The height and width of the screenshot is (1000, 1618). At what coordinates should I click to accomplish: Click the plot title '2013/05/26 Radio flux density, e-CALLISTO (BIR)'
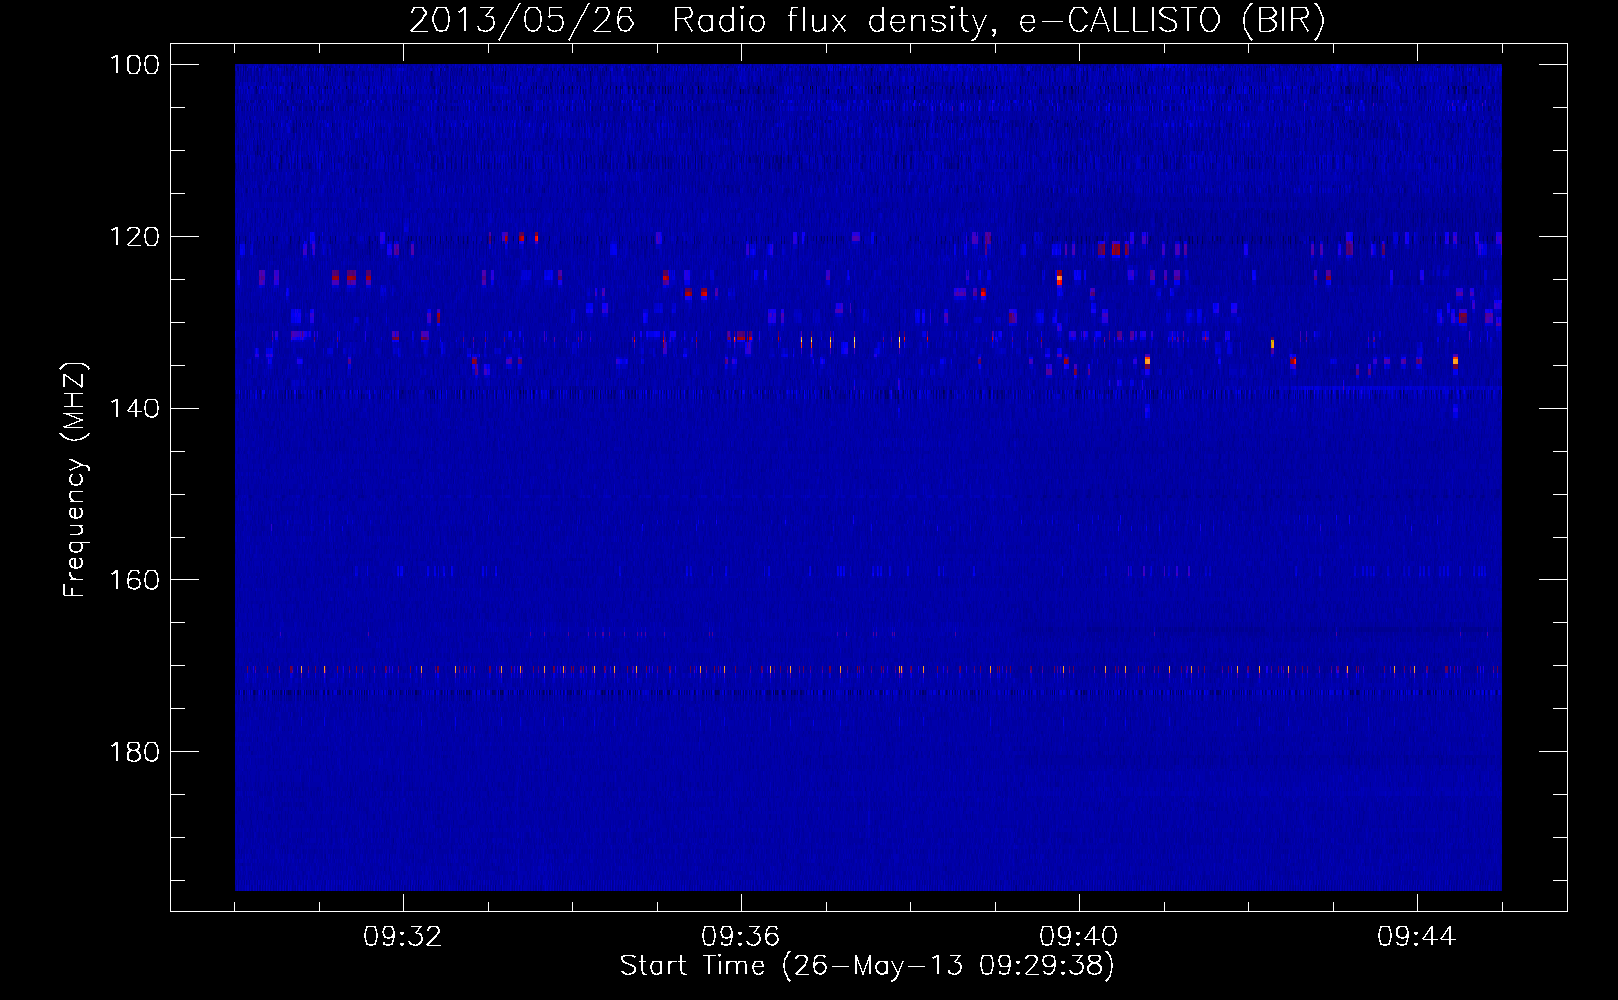coord(867,21)
